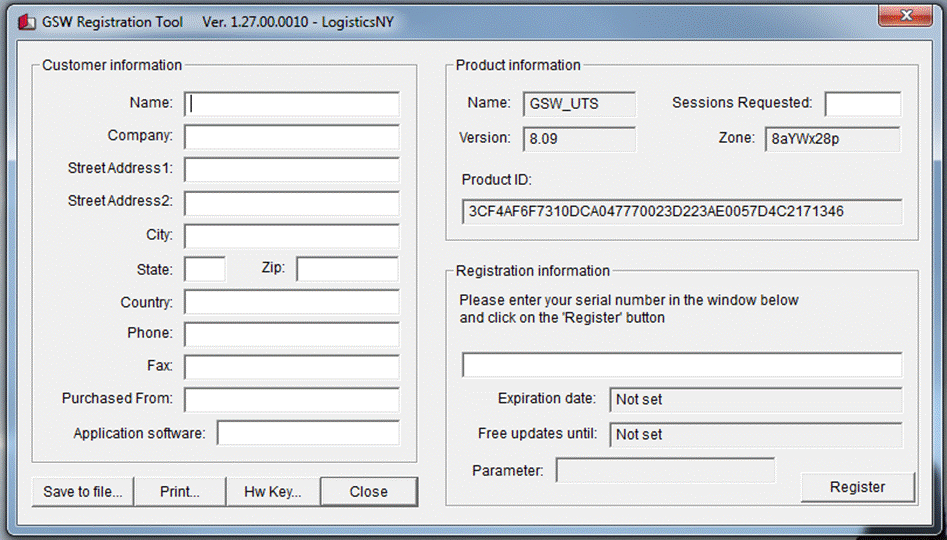The image size is (947, 540).
Task: Click the Free updates until field
Action: pos(756,434)
